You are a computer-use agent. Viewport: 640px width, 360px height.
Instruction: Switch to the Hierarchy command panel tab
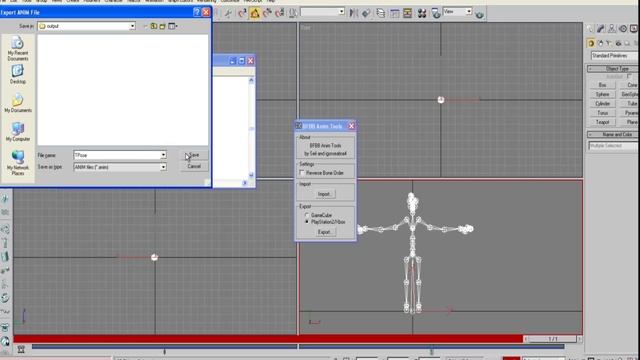612,29
